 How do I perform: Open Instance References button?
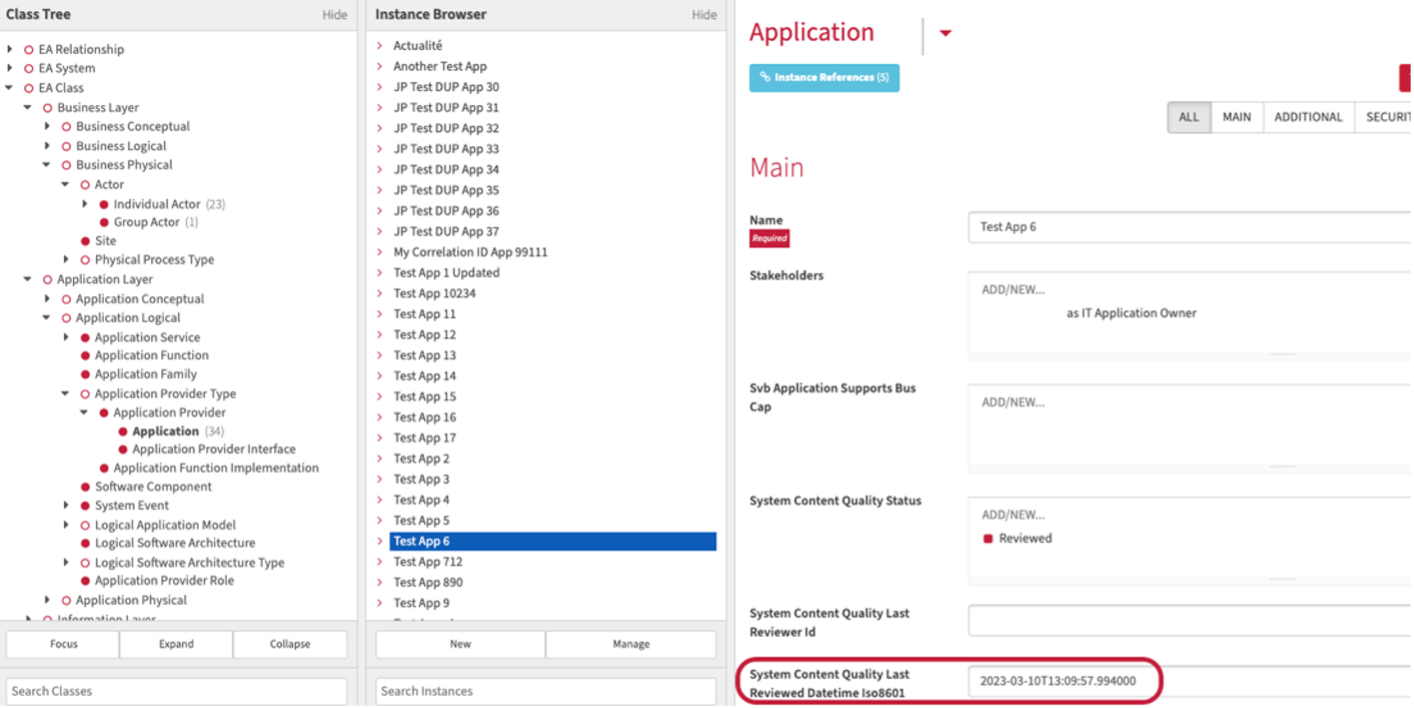[824, 78]
